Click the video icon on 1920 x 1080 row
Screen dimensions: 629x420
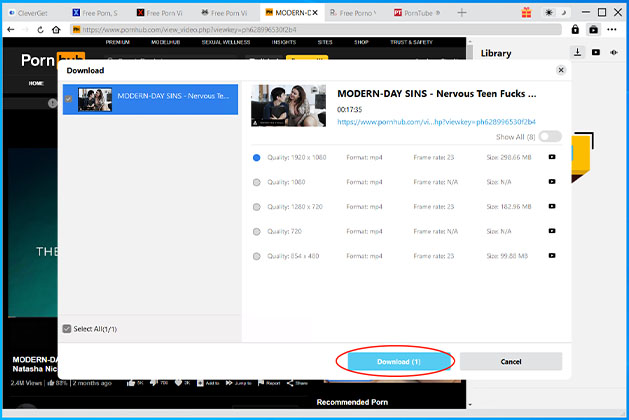point(552,157)
